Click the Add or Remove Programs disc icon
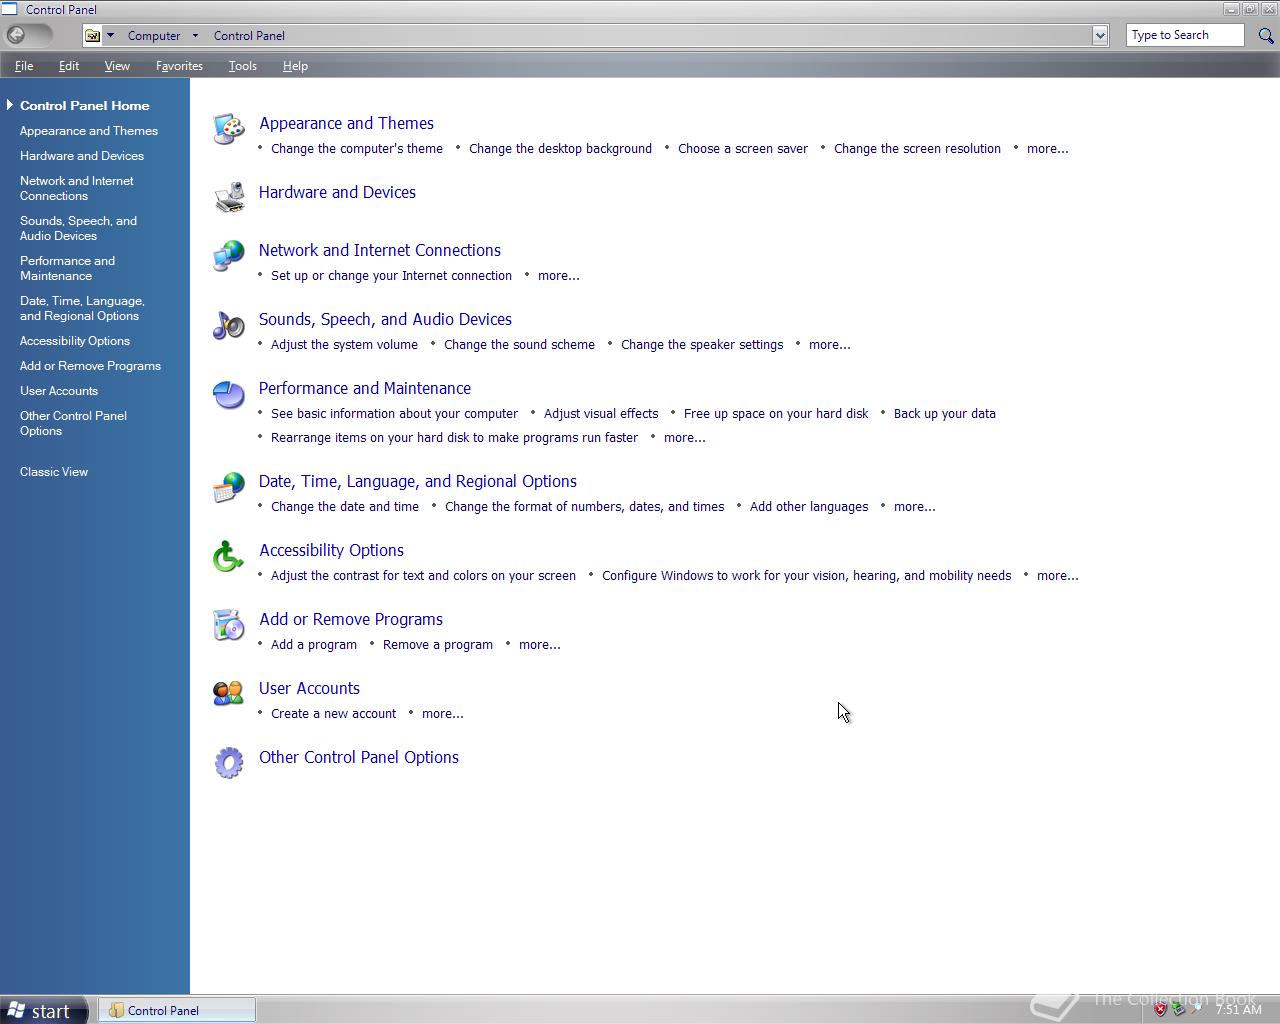Image resolution: width=1280 pixels, height=1024 pixels. pyautogui.click(x=228, y=624)
